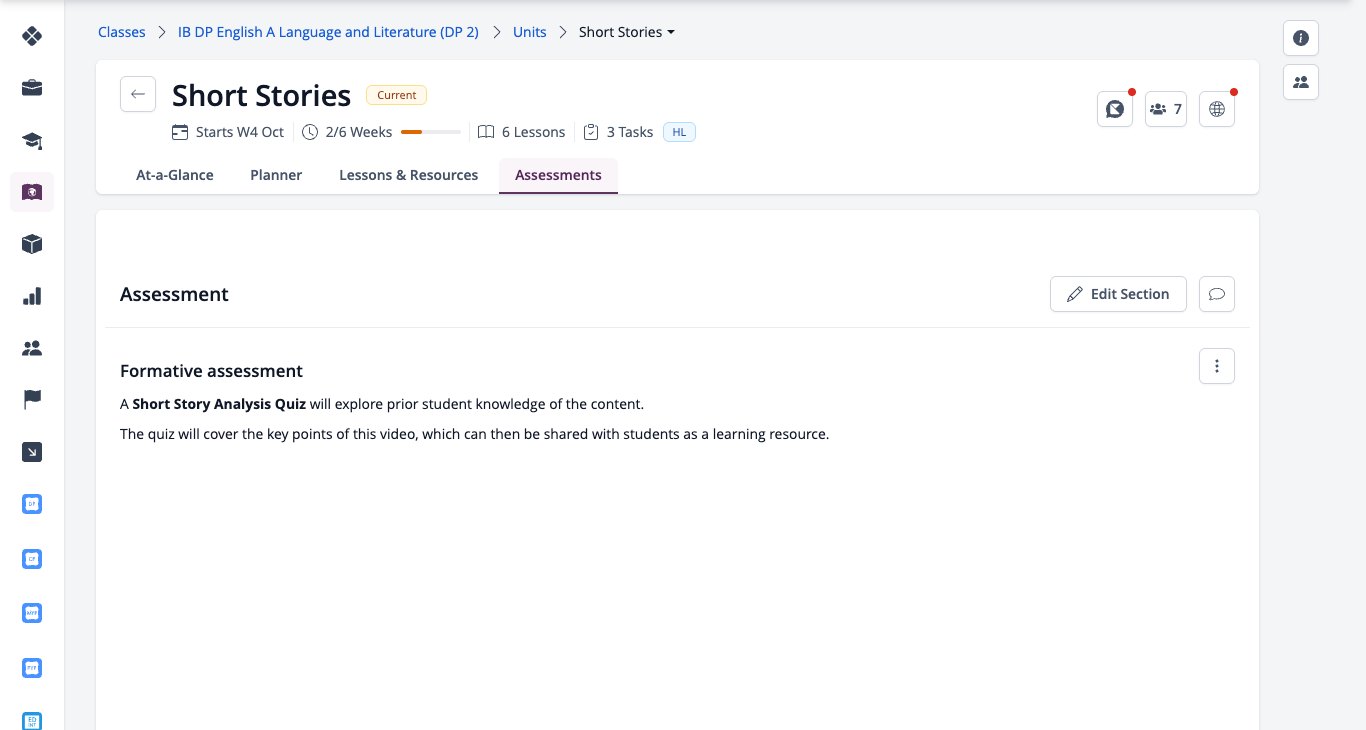Open the flag icon in sidebar

click(32, 400)
